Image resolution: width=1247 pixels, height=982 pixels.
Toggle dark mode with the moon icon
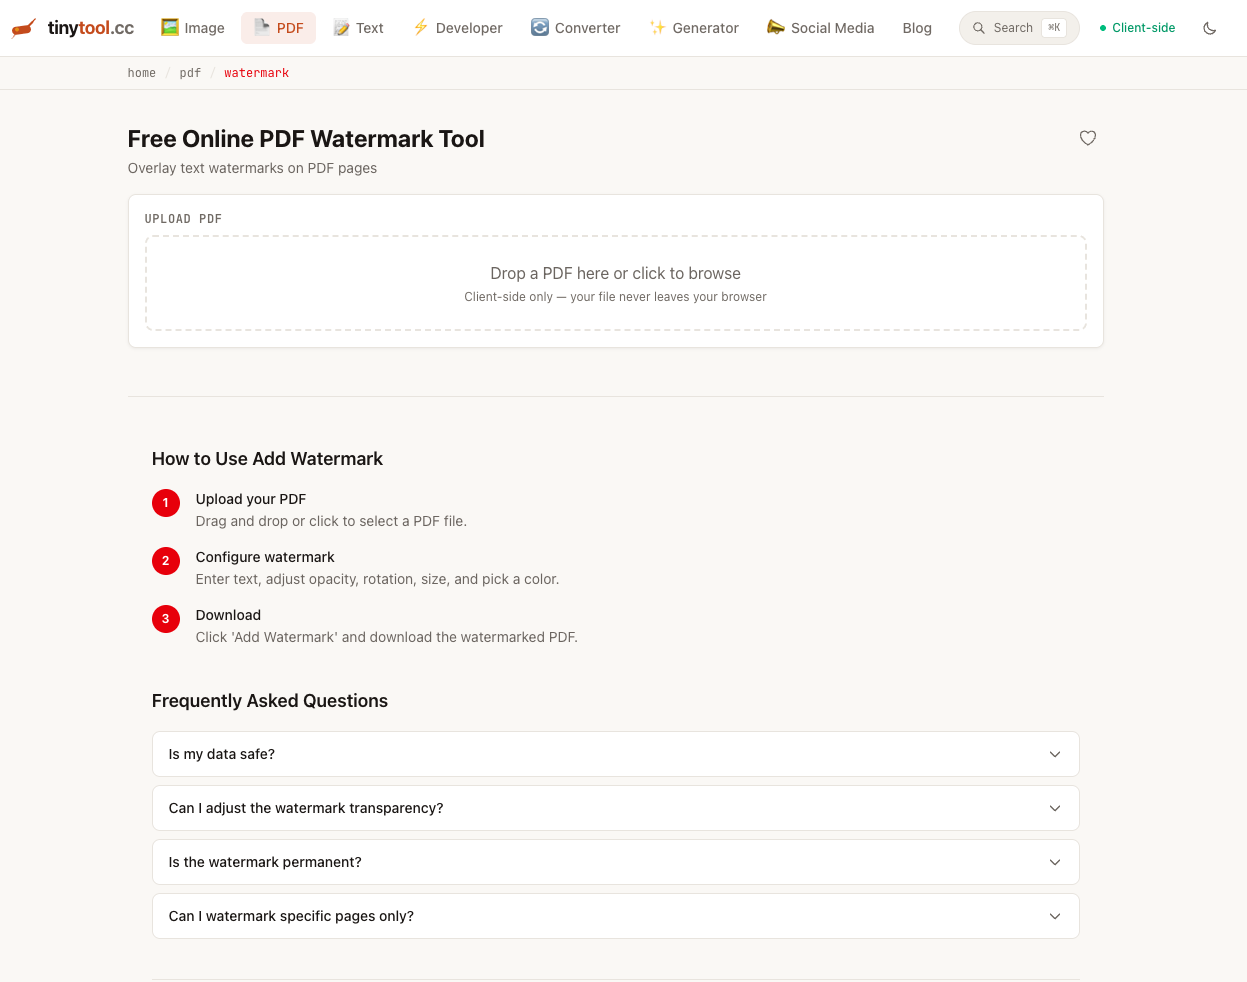(1210, 27)
